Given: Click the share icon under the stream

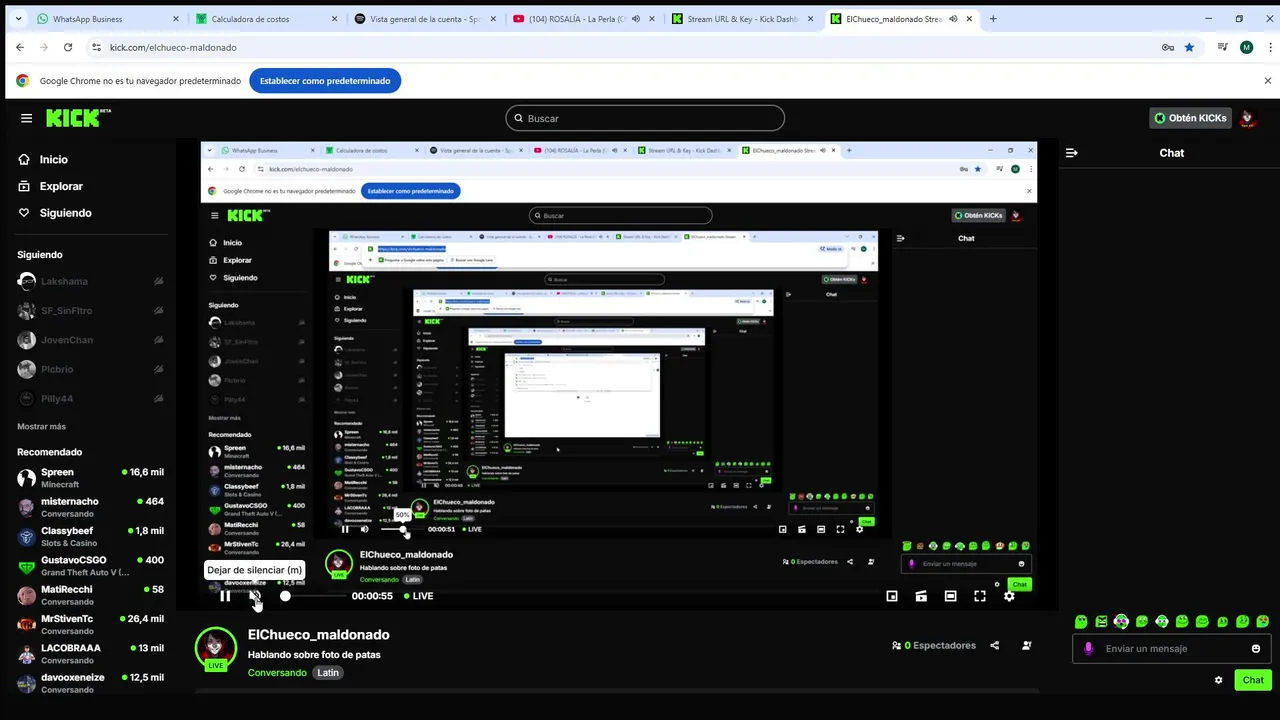Looking at the screenshot, I should click(994, 646).
